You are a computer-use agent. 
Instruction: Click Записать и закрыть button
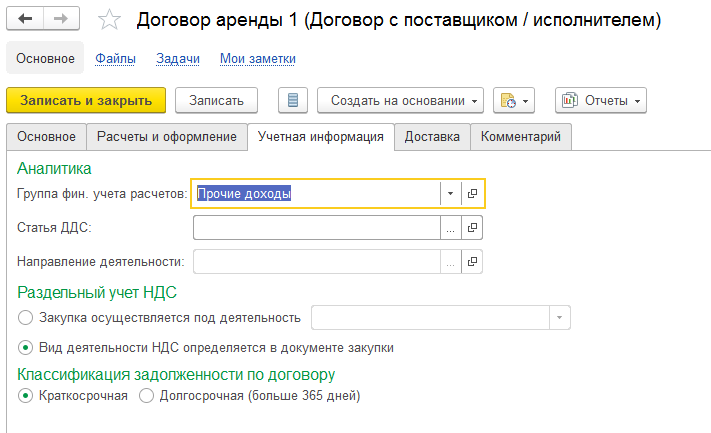click(86, 100)
